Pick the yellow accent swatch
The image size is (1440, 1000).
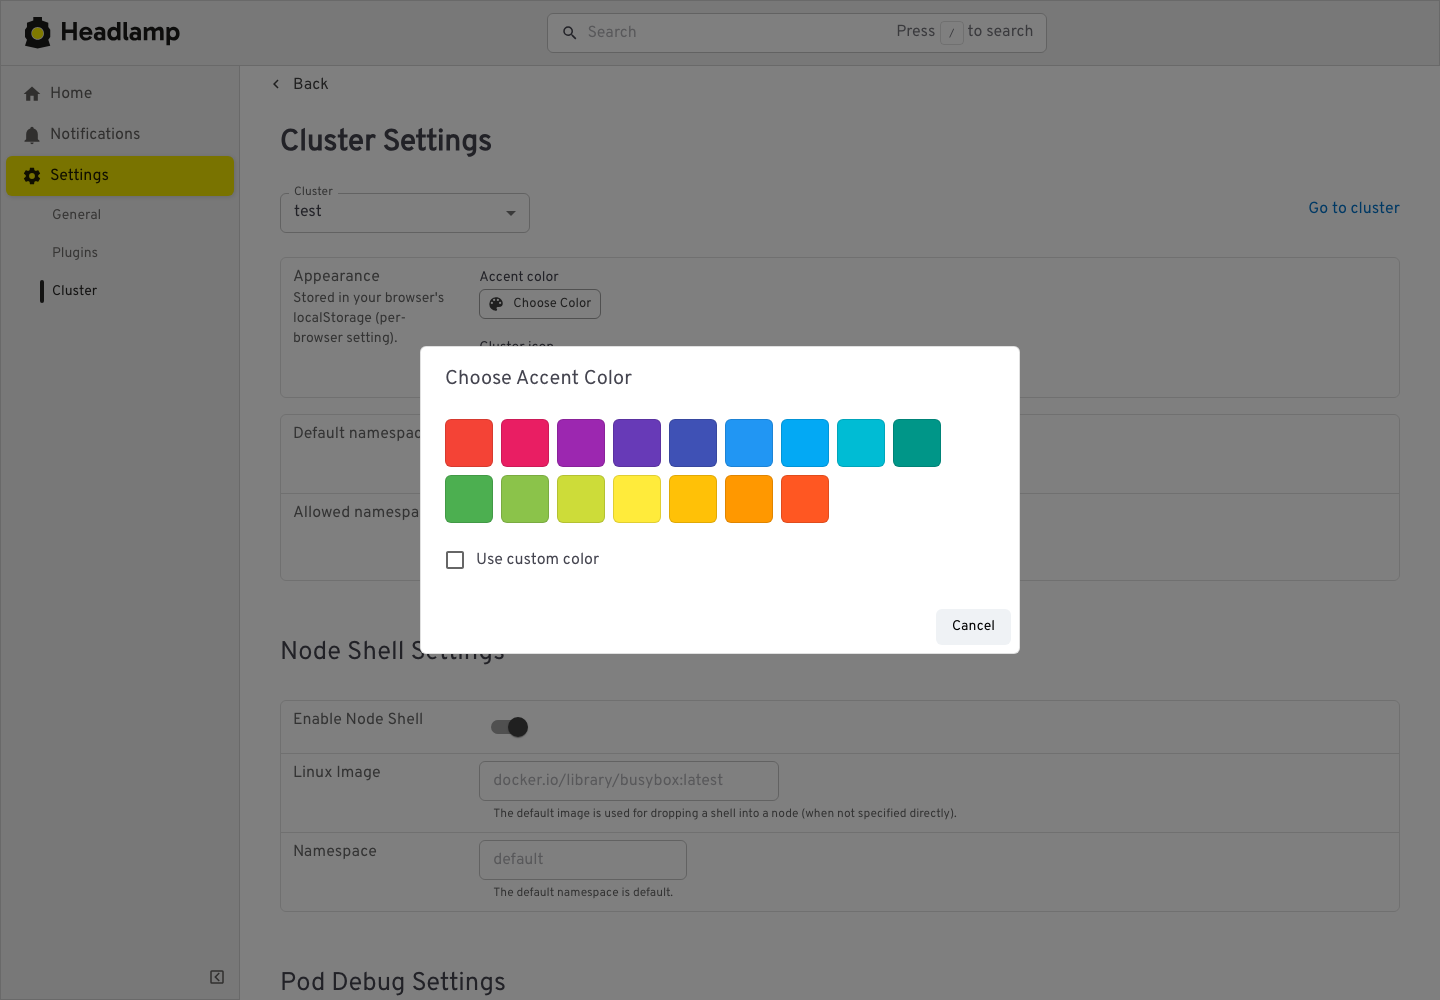coord(637,499)
